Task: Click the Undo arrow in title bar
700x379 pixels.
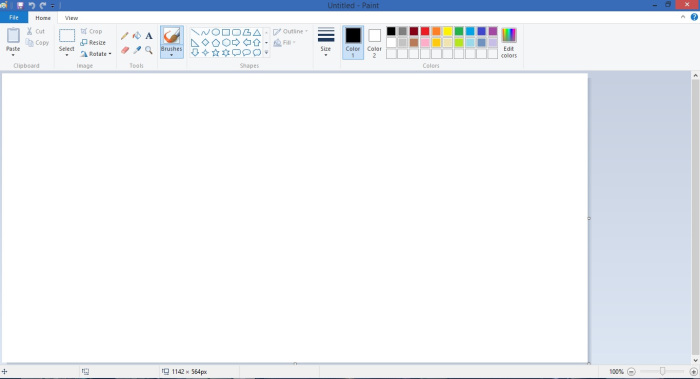Action: pos(32,5)
